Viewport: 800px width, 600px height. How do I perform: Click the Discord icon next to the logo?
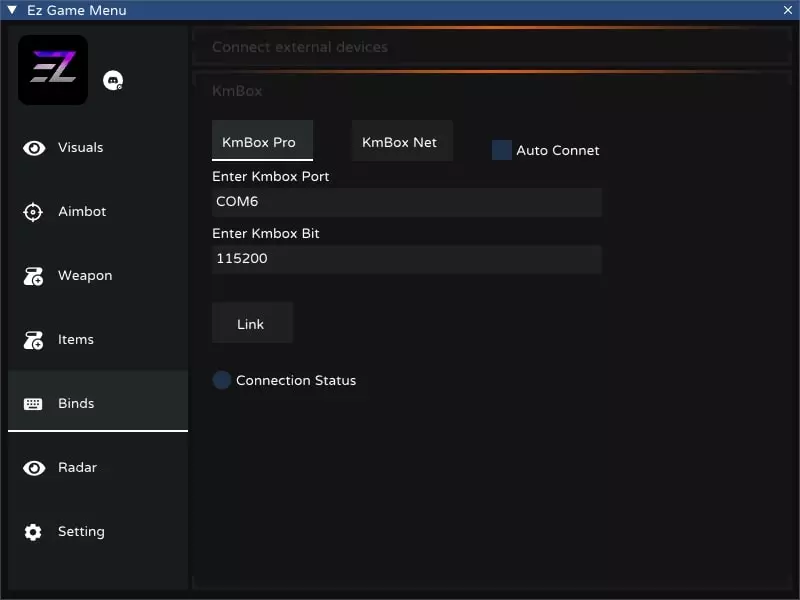point(113,80)
